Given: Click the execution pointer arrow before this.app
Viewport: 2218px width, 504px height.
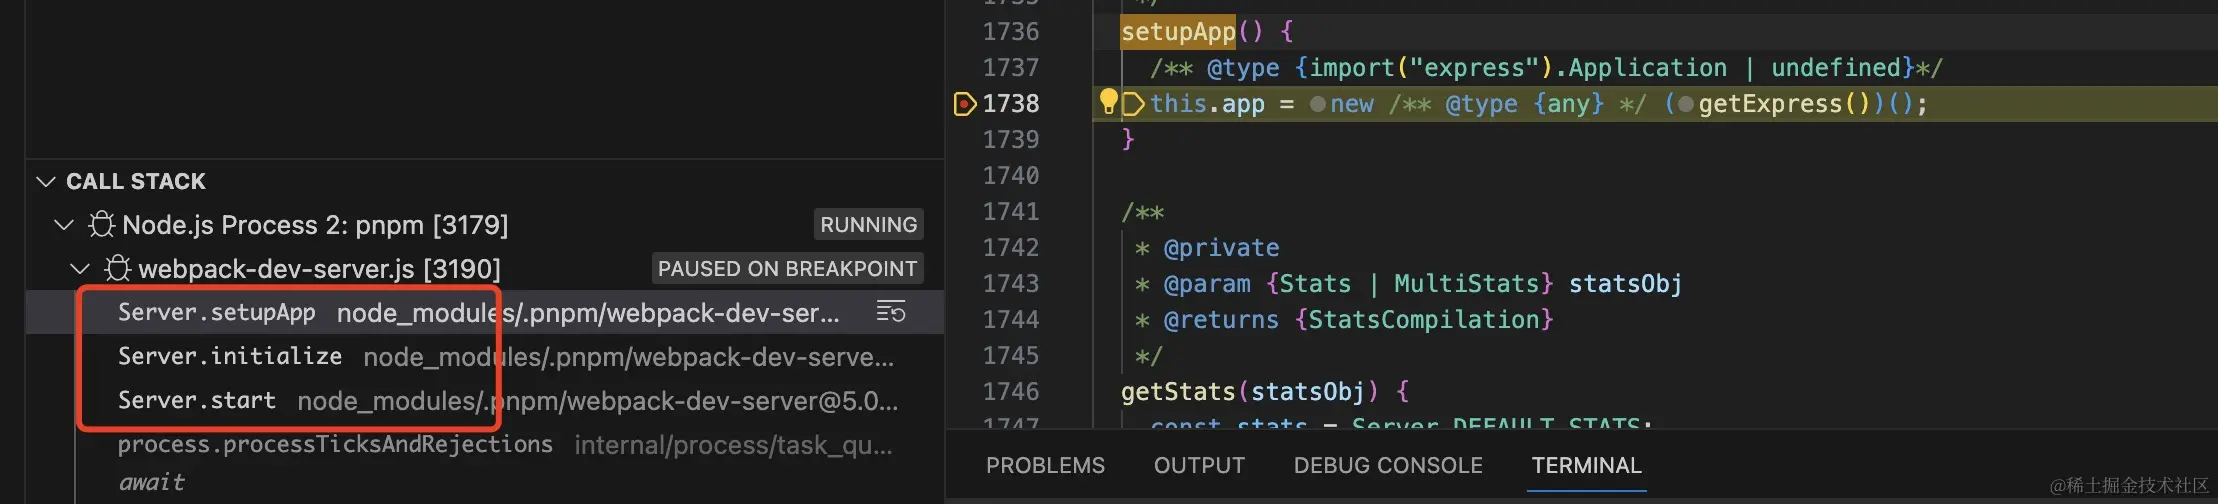Looking at the screenshot, I should 1133,104.
